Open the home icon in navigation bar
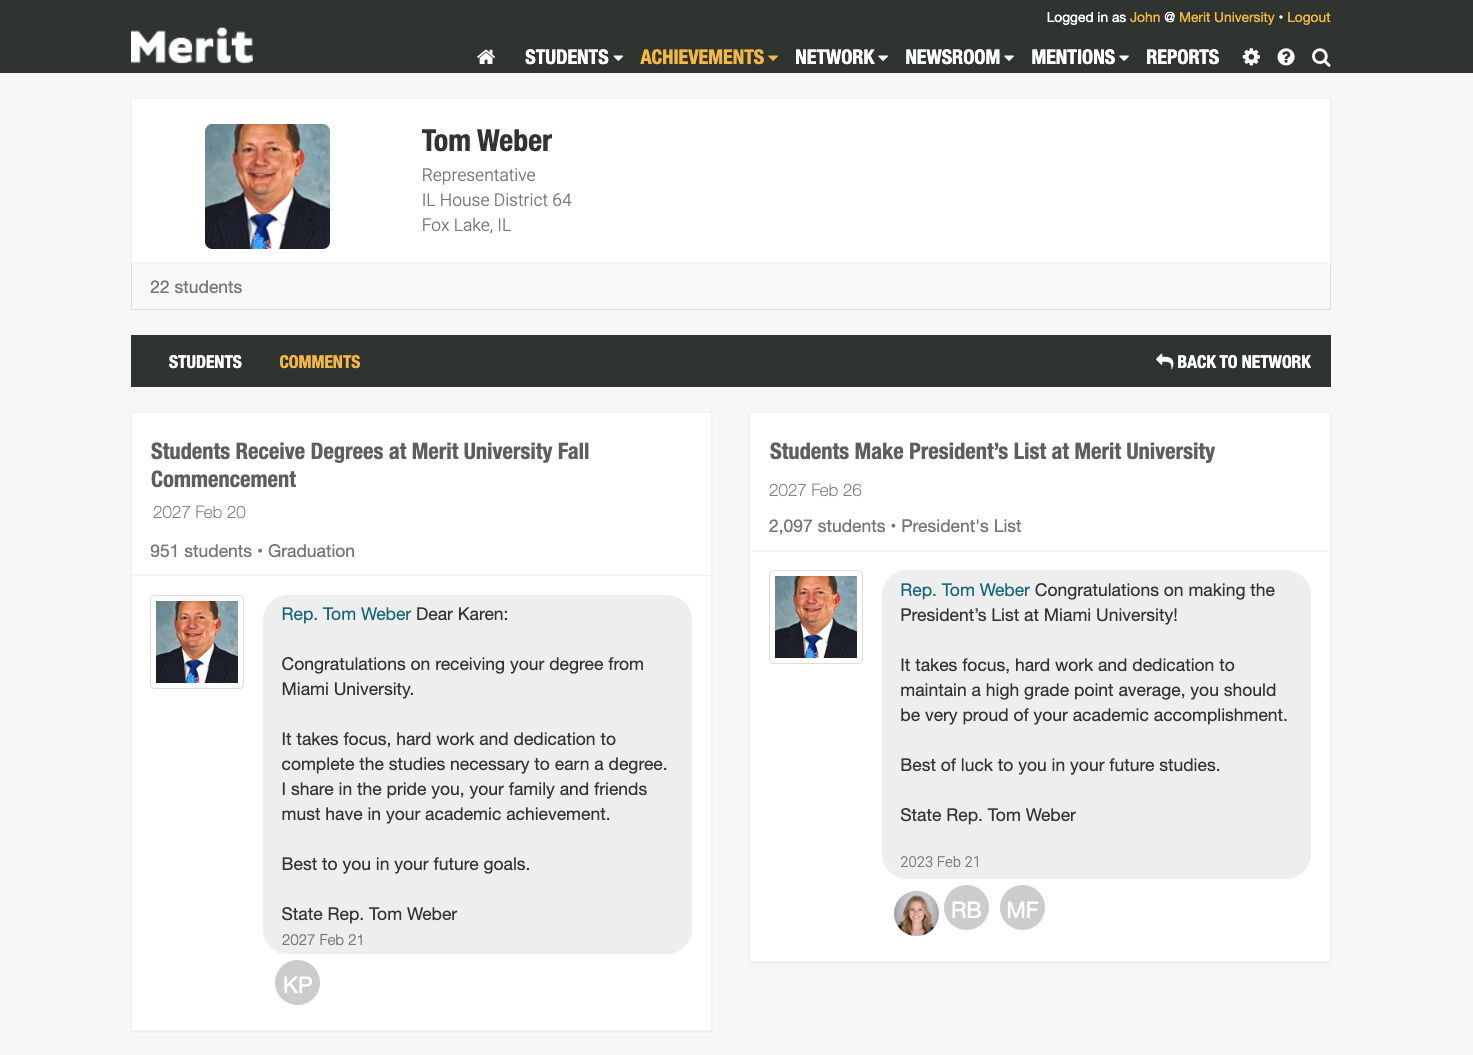Image resolution: width=1473 pixels, height=1055 pixels. click(486, 57)
